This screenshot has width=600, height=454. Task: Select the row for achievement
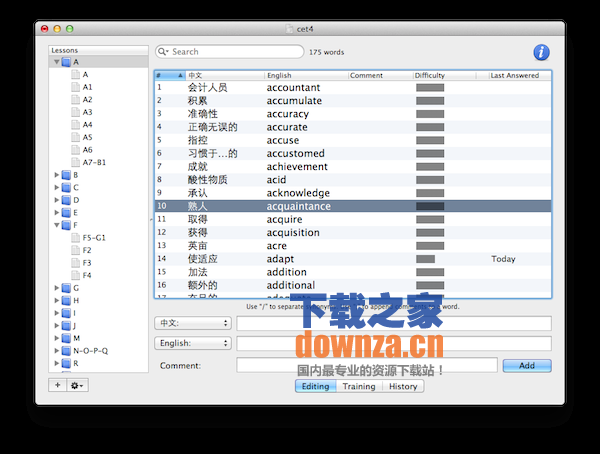pos(353,167)
